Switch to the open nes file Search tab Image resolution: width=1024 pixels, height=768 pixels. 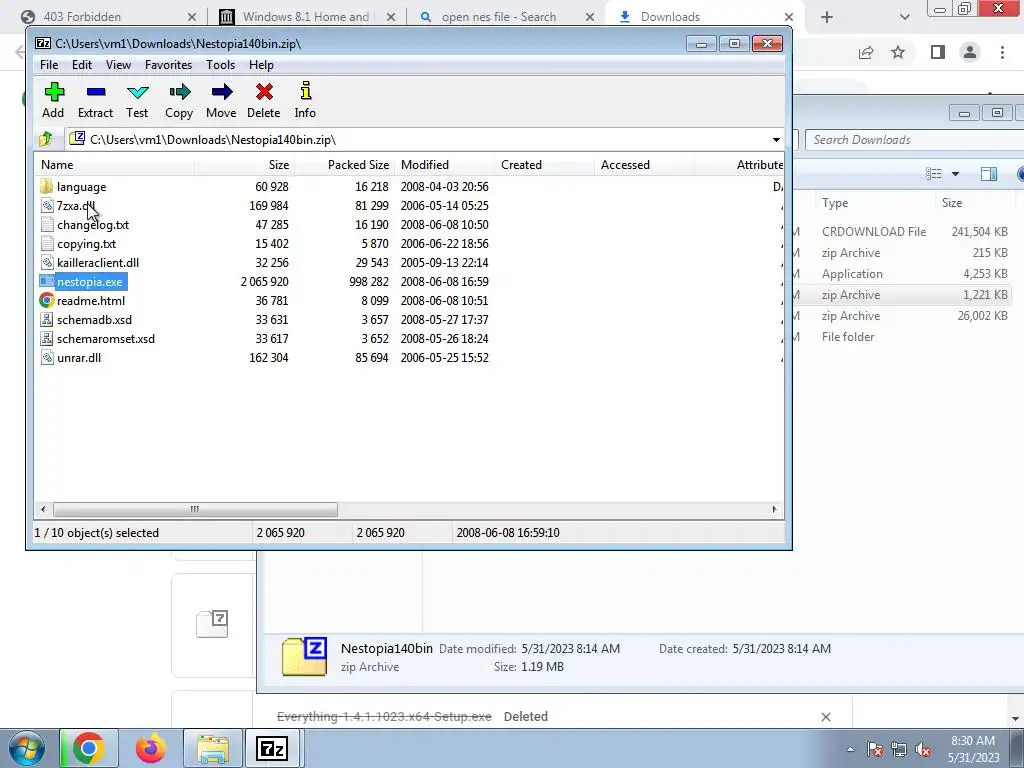pos(506,17)
